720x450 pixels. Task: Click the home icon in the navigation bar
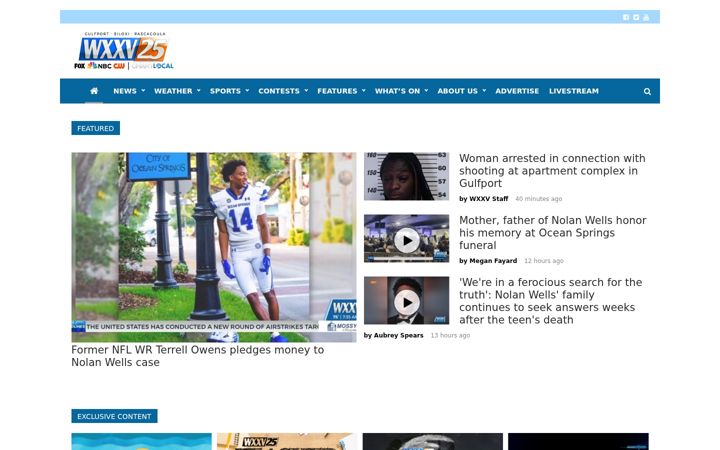[x=94, y=91]
